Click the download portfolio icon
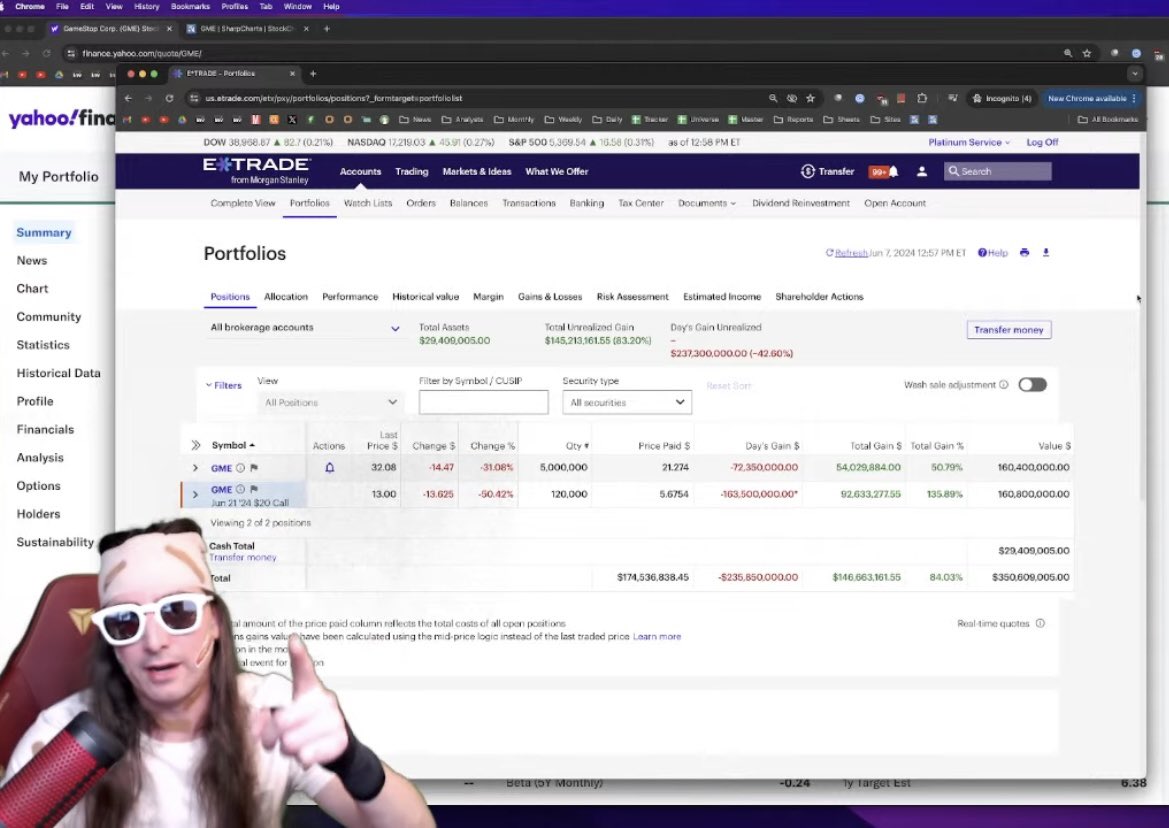Screen dimensions: 1169x828 point(1046,253)
